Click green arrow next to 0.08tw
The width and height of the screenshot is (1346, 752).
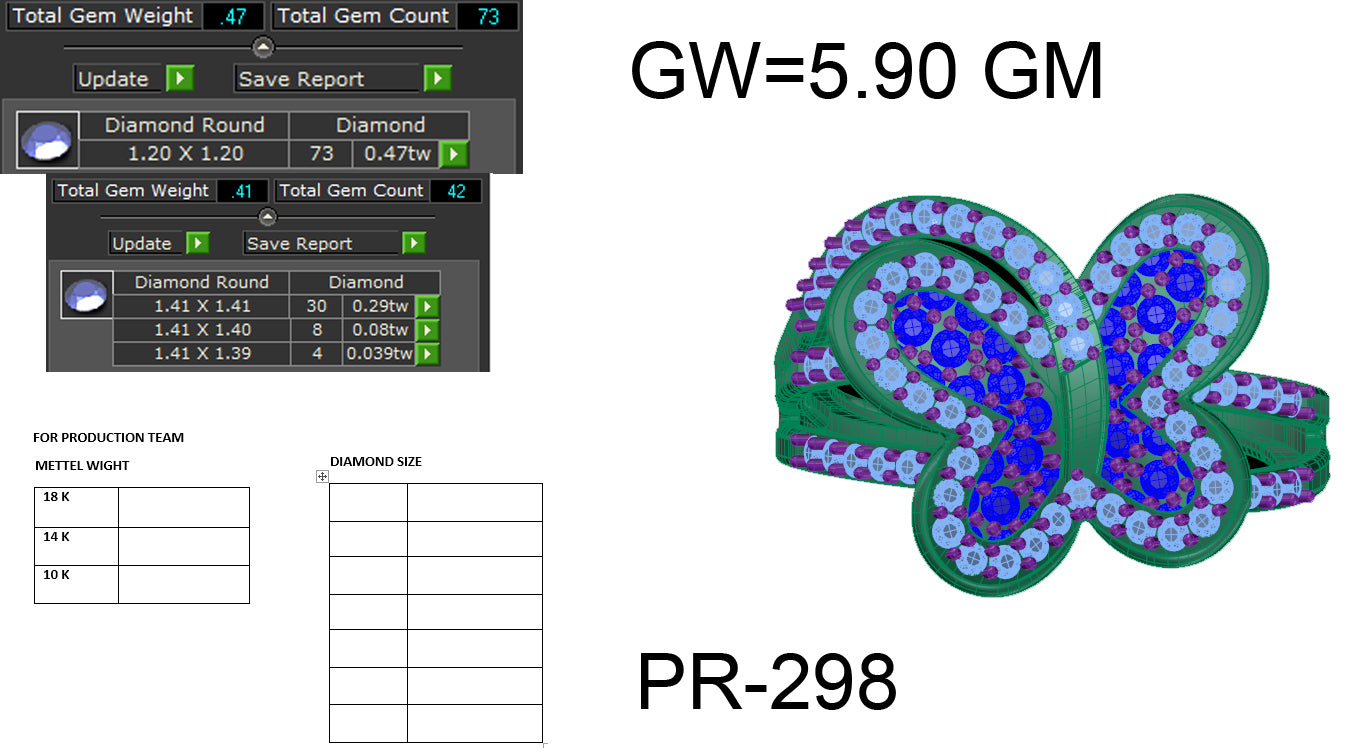click(x=427, y=330)
